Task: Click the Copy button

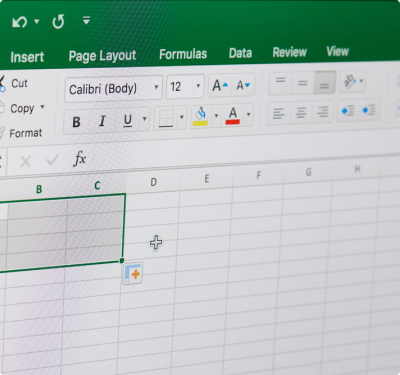Action: pos(22,108)
